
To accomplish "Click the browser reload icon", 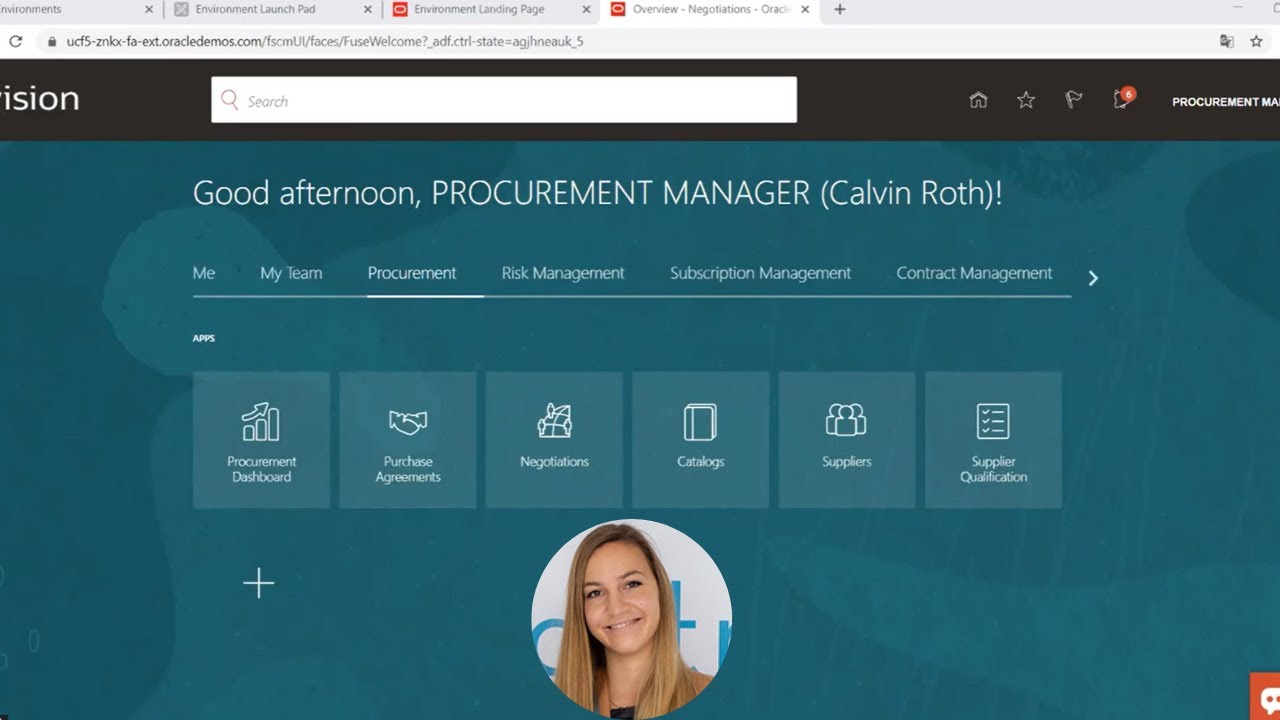I will (x=15, y=41).
